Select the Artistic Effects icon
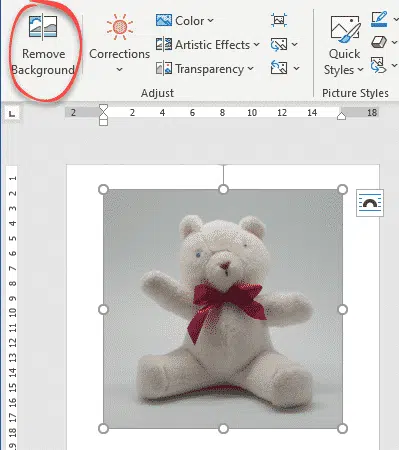Image resolution: width=399 pixels, height=450 pixels. (x=164, y=45)
